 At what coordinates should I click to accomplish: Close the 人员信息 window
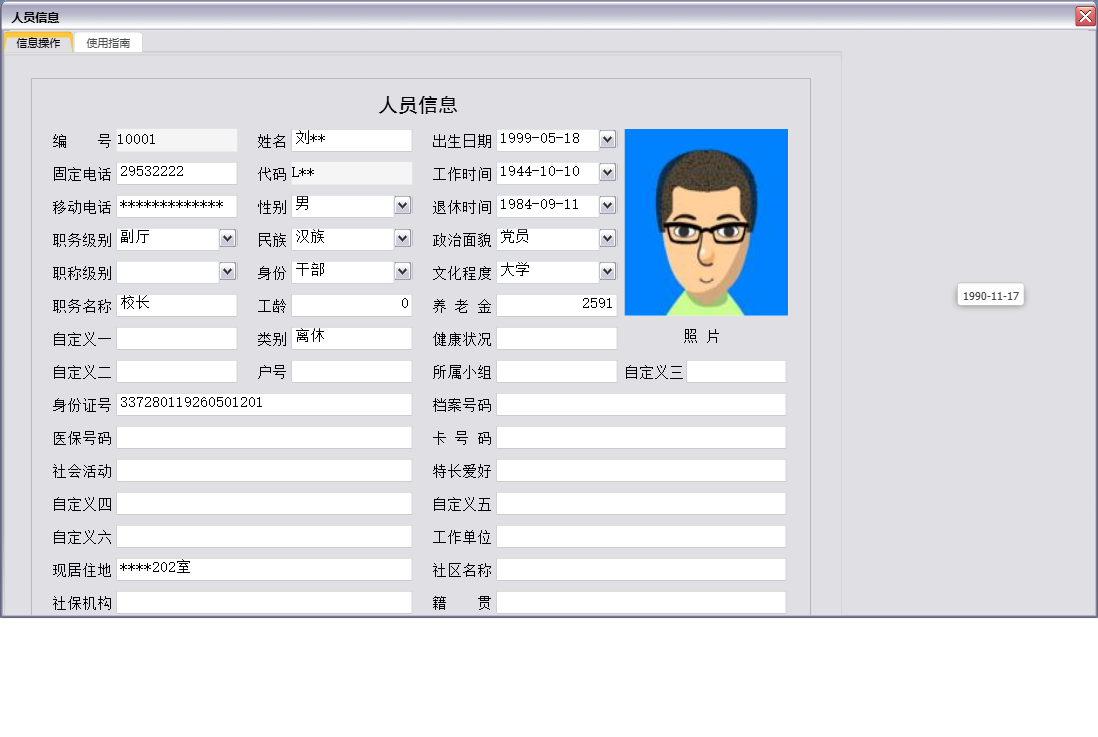(x=1087, y=15)
